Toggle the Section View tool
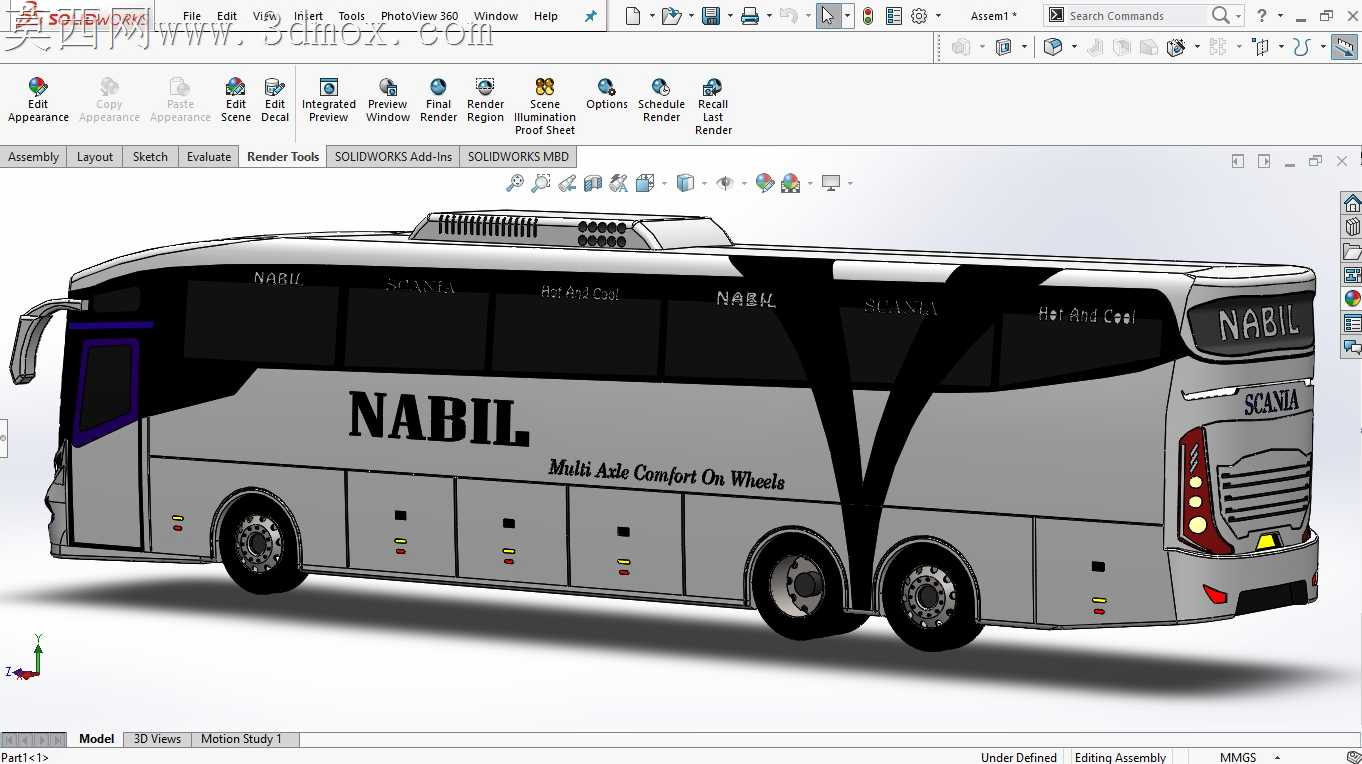 [593, 183]
